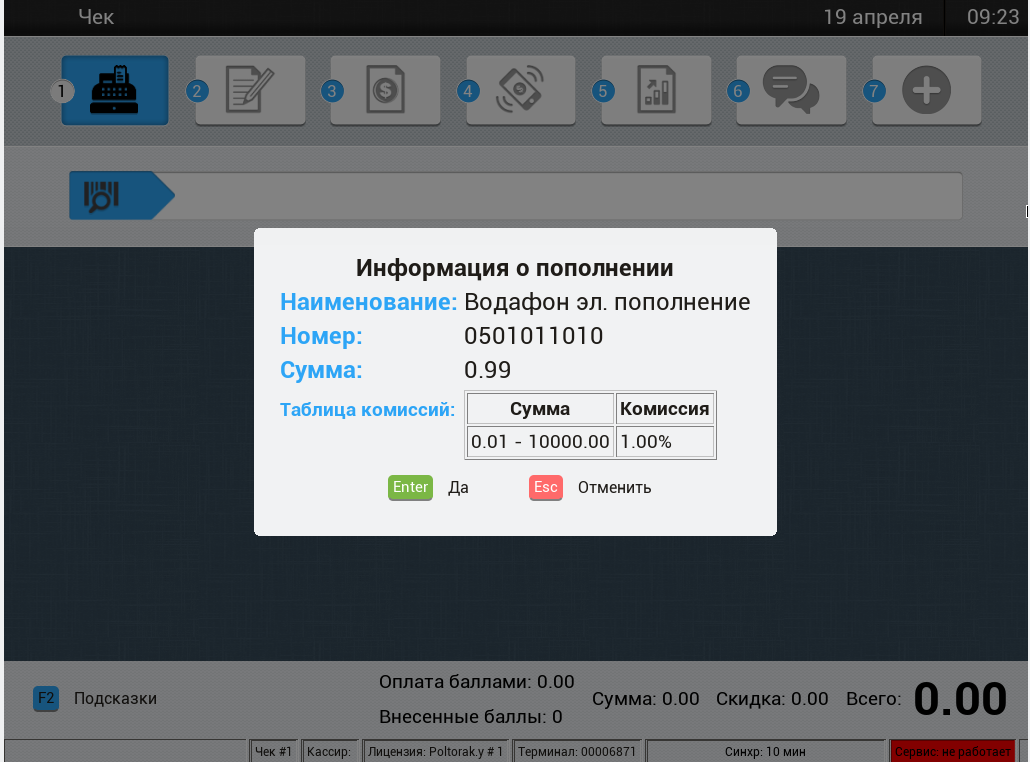
Task: Click the '19 апреля' date in the header
Action: point(873,17)
